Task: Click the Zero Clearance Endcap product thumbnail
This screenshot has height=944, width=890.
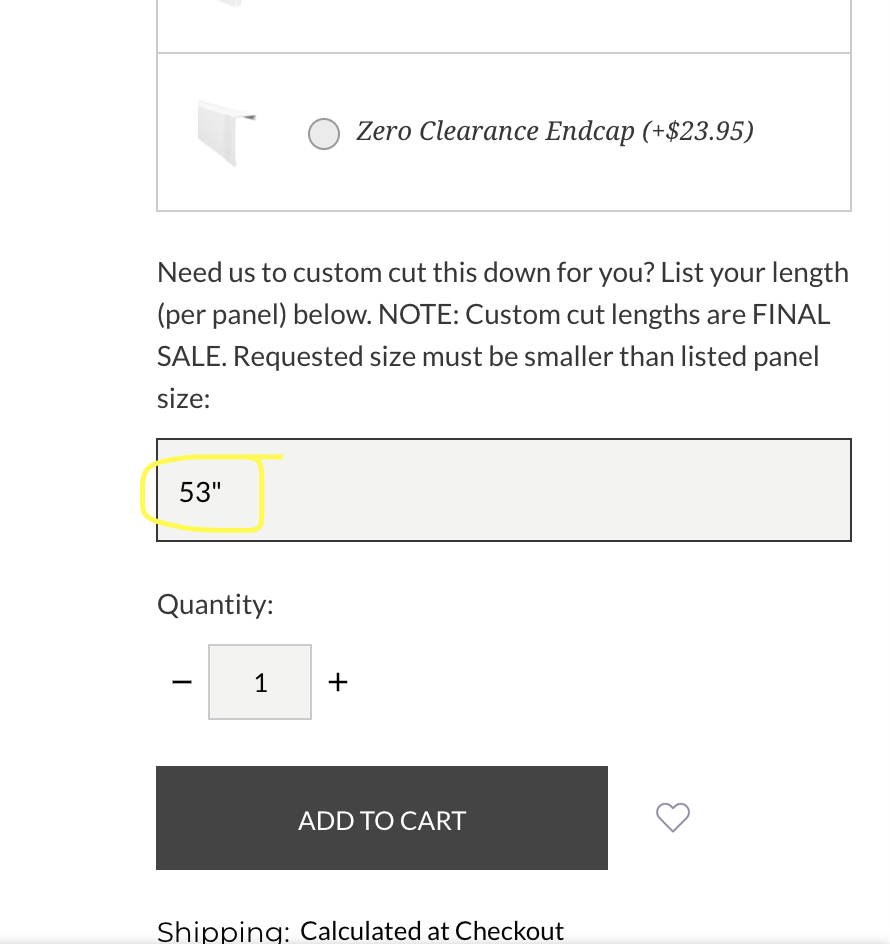Action: pyautogui.click(x=226, y=131)
